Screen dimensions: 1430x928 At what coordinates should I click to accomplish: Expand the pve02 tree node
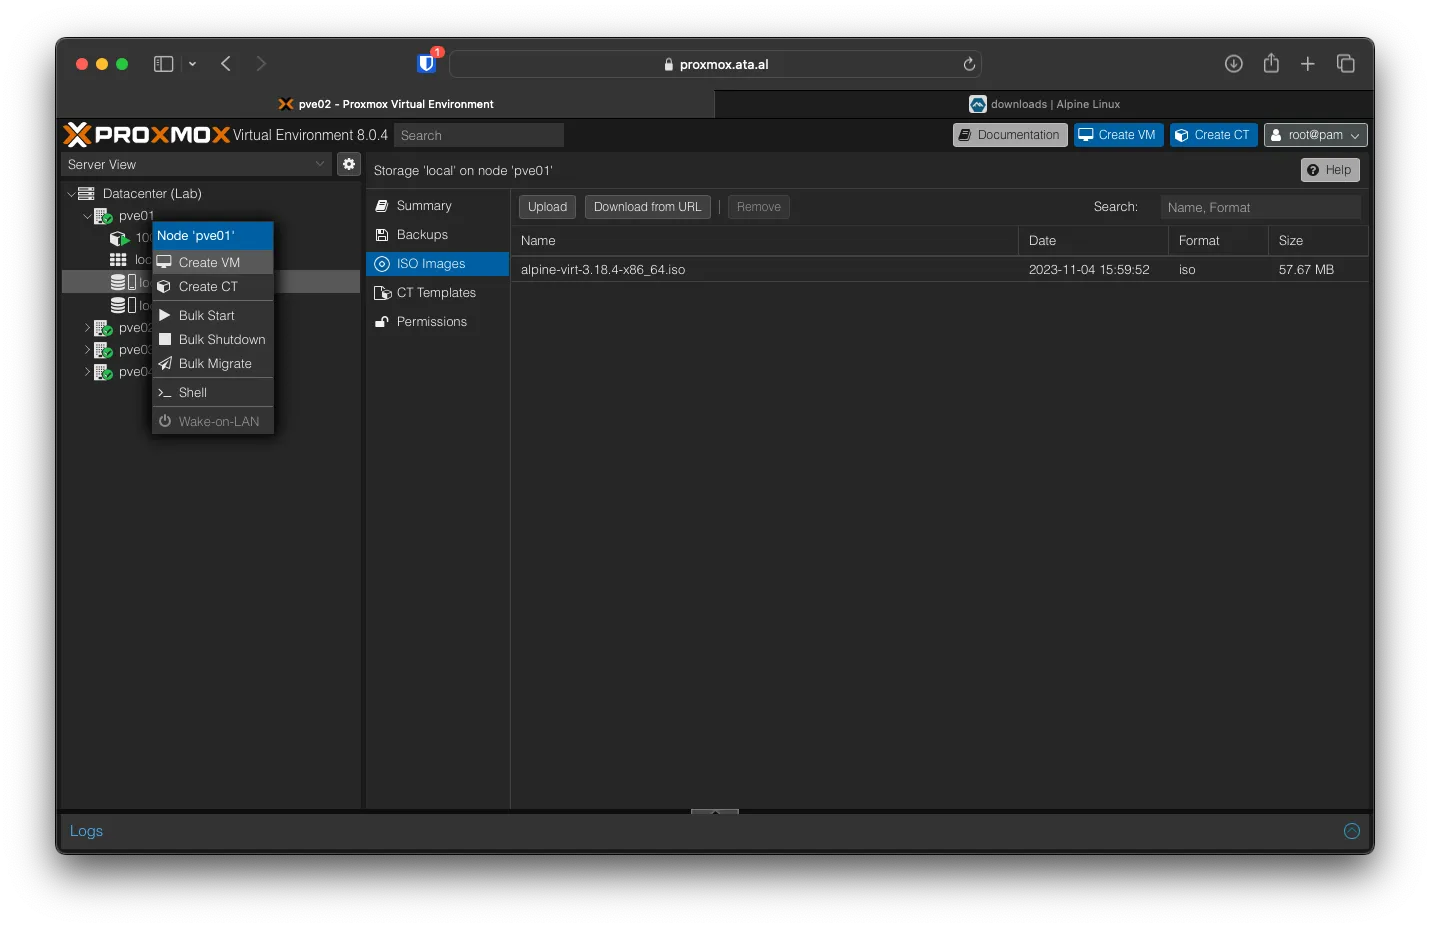coord(87,328)
